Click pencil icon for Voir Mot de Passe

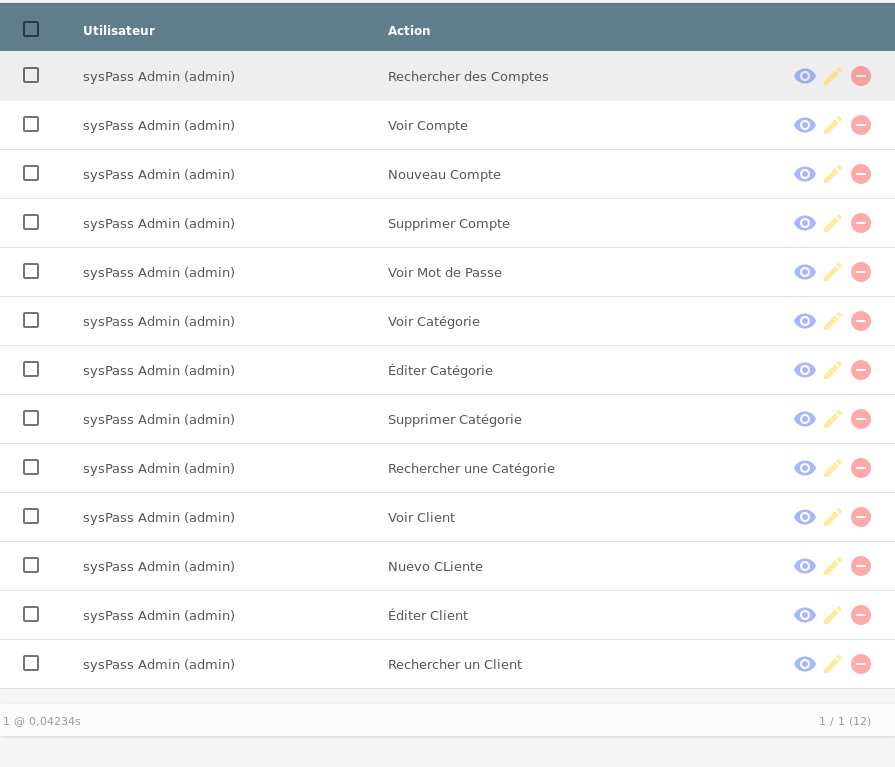833,272
